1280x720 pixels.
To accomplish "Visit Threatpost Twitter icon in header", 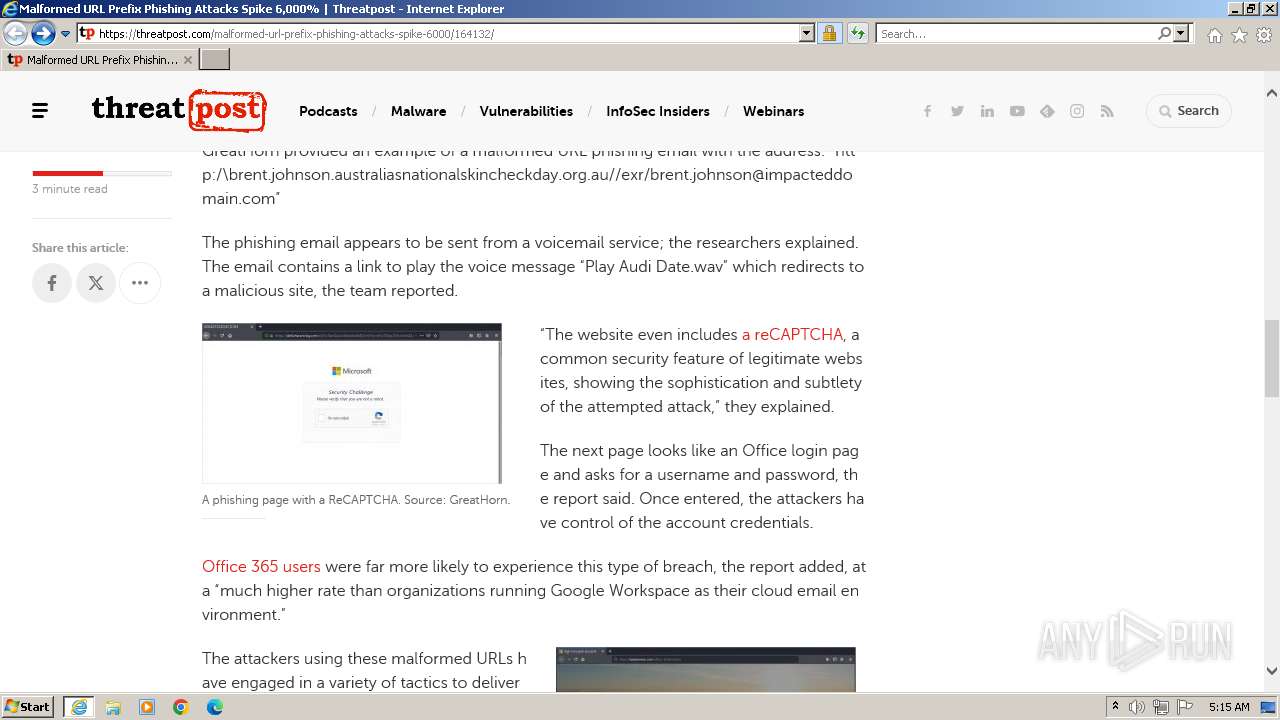I will click(957, 111).
